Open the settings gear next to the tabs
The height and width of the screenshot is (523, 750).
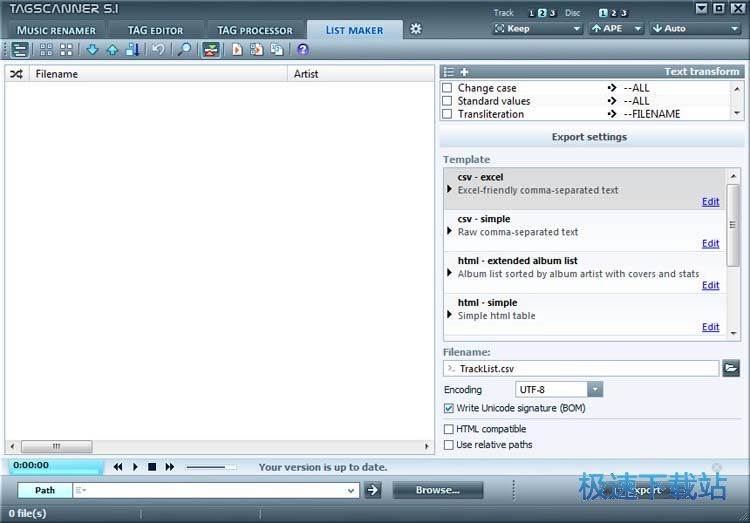(x=416, y=29)
